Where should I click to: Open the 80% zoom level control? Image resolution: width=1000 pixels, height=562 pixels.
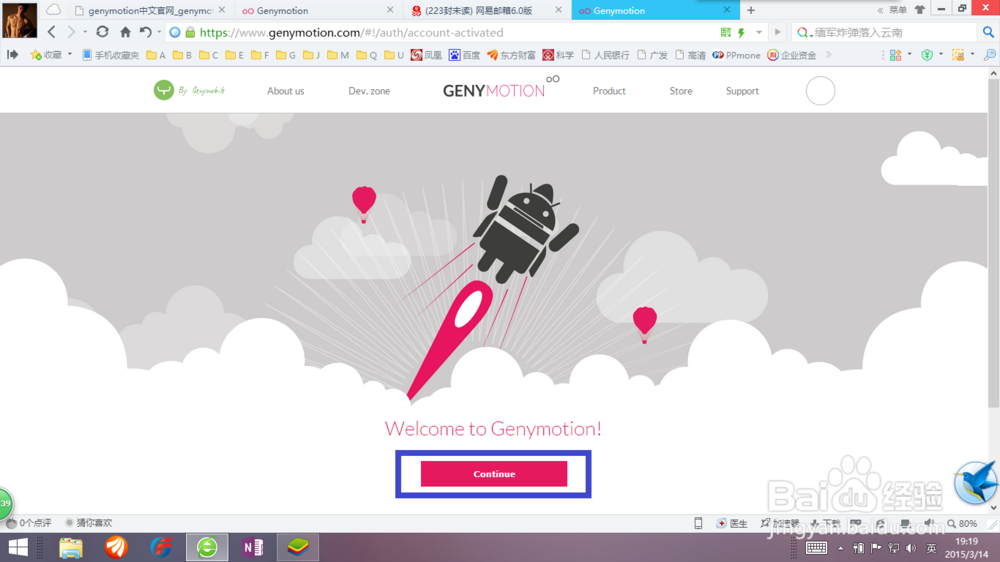tap(962, 523)
